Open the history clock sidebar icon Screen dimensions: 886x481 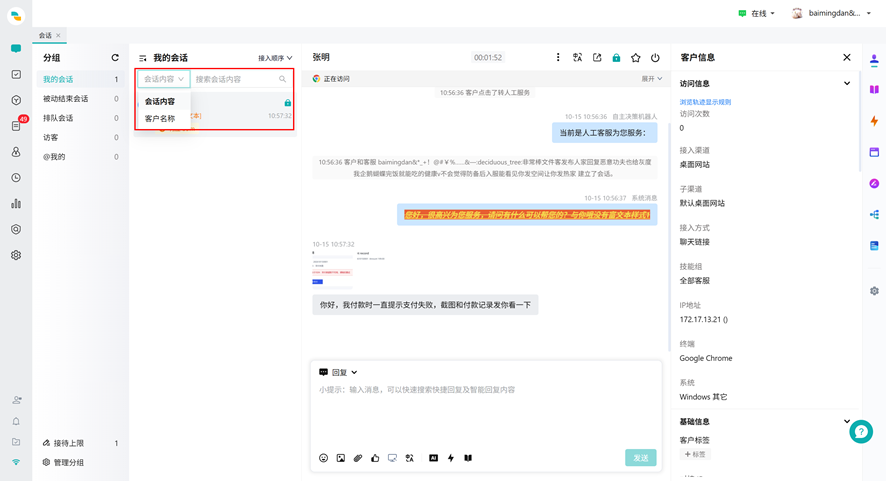(16, 177)
